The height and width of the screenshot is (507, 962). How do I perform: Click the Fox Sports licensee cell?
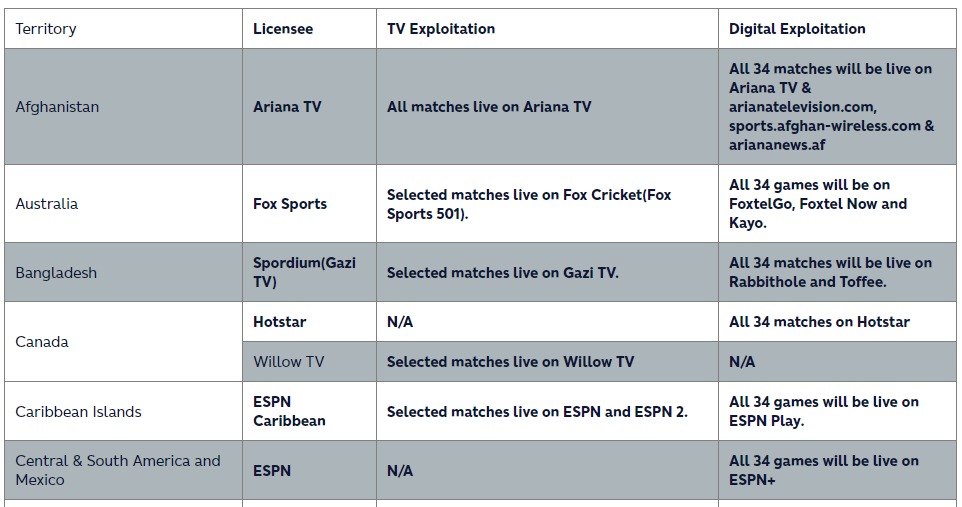tap(290, 204)
